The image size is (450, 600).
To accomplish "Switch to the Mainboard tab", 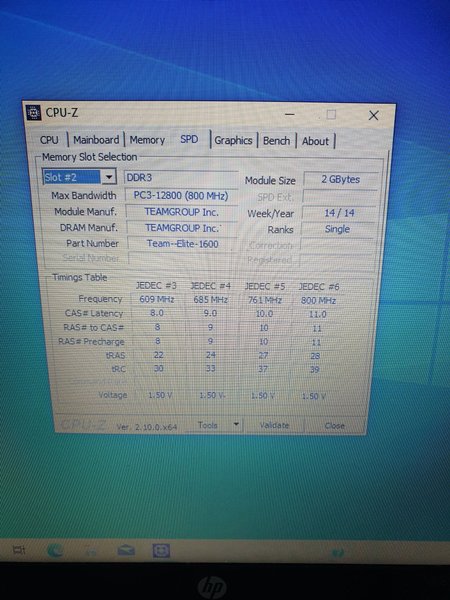I will click(96, 140).
